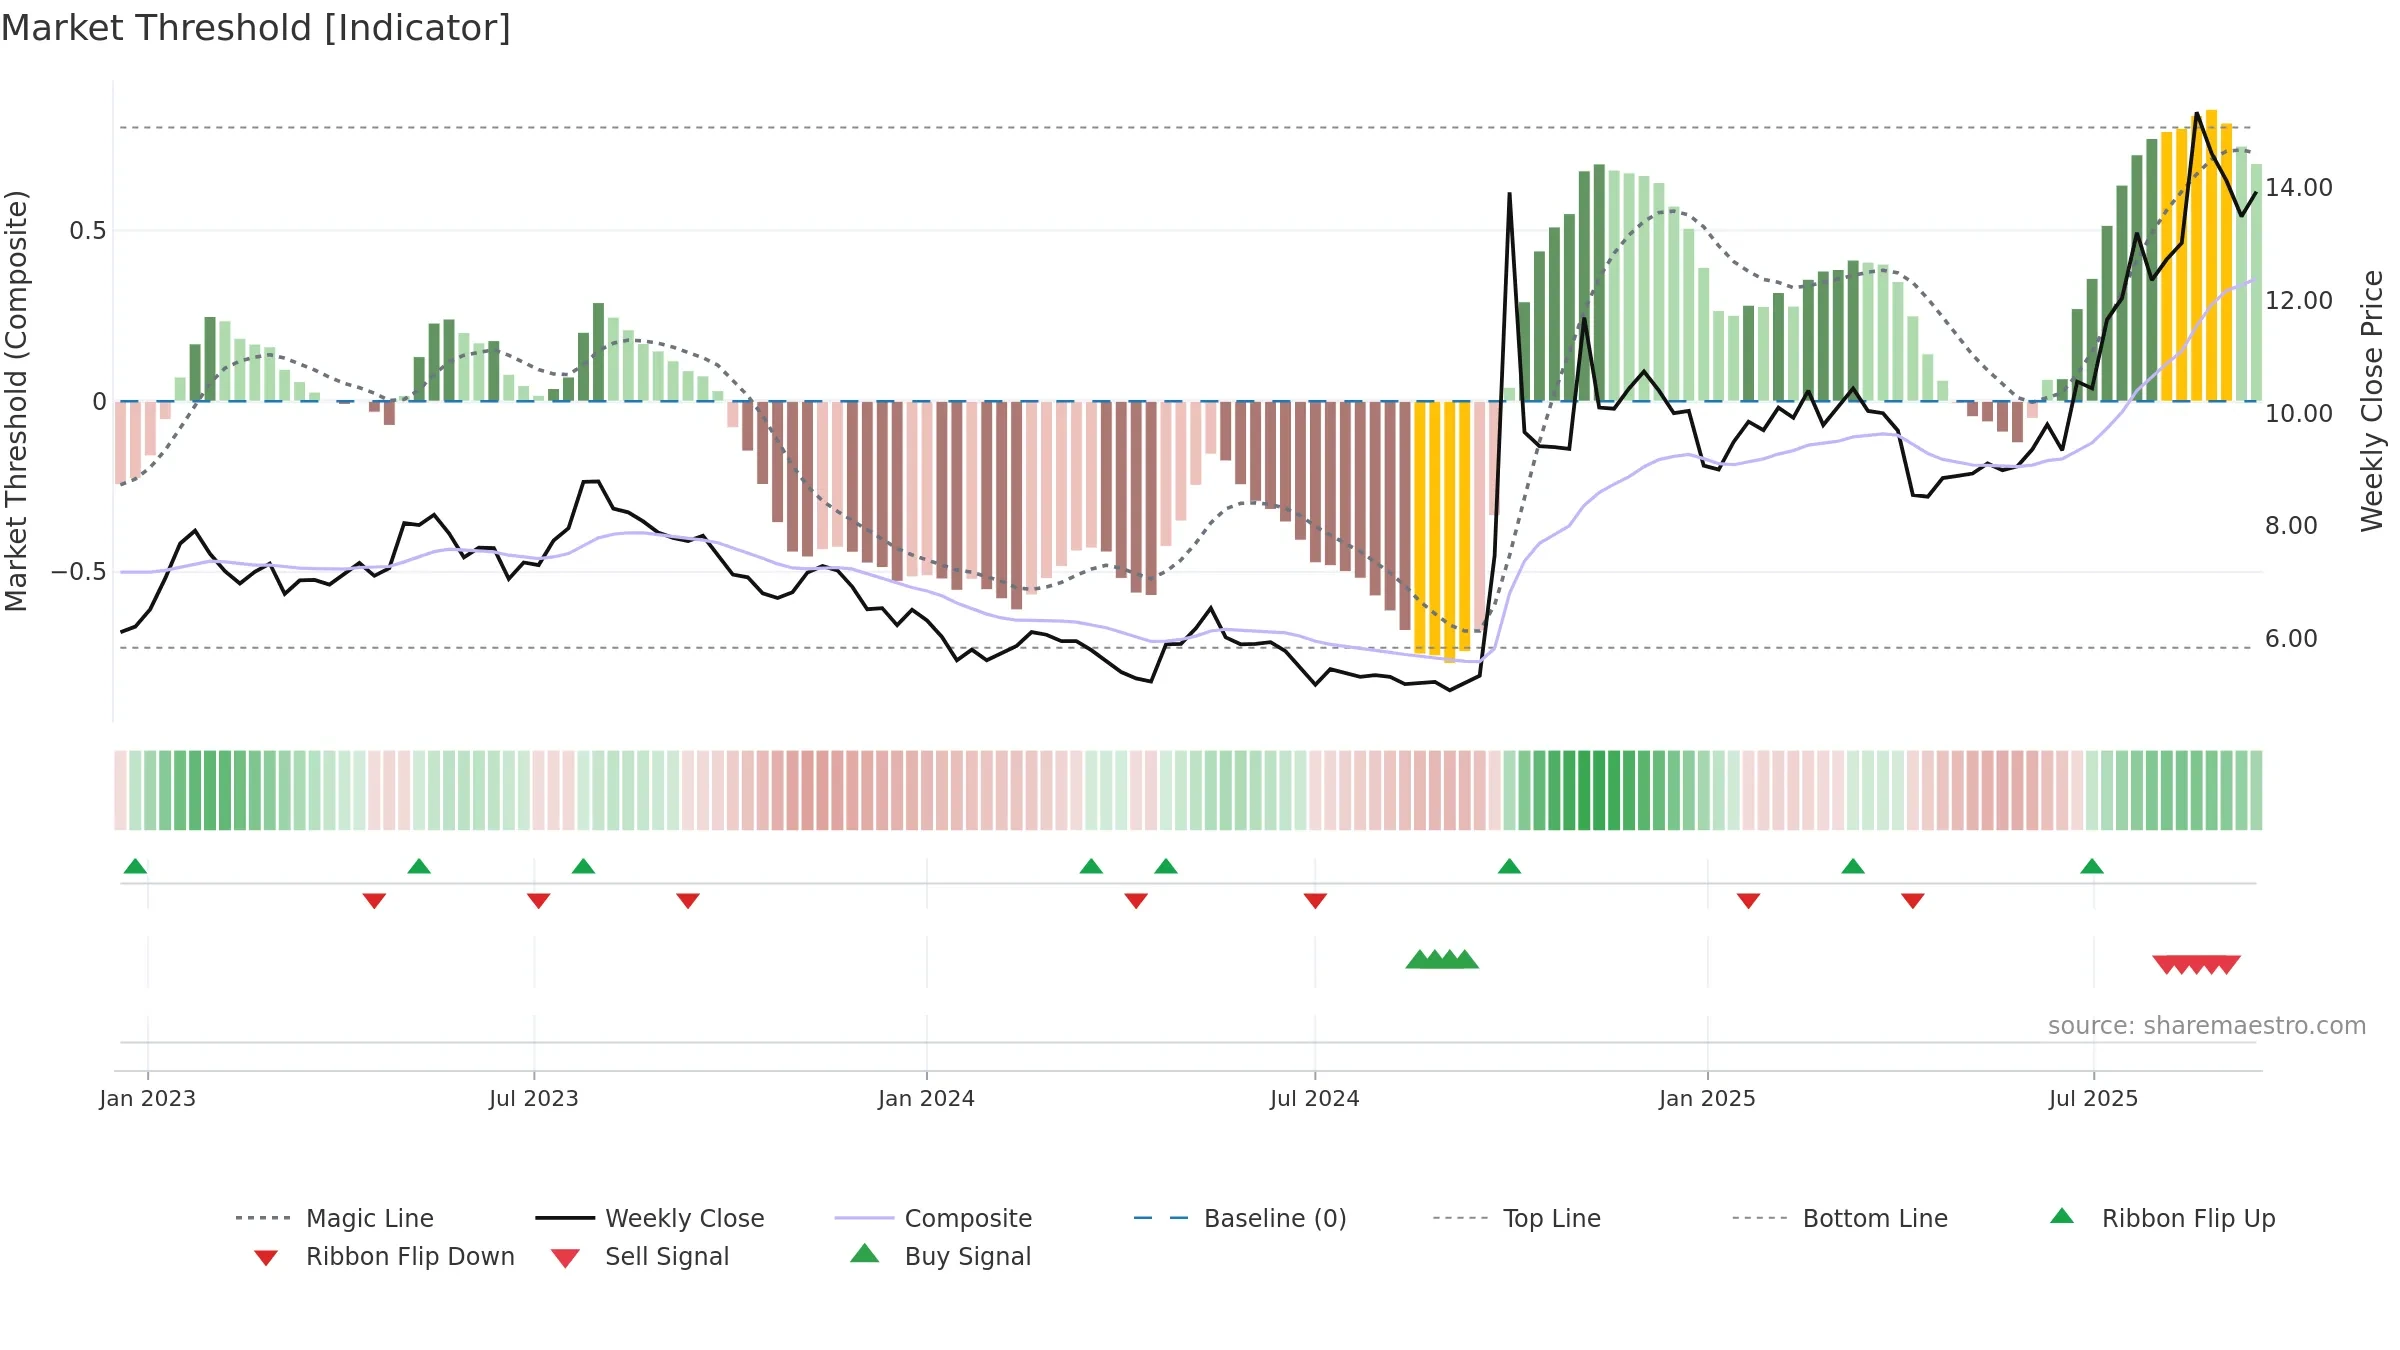This screenshot has height=1350, width=2400.
Task: Click the 14.00 price axis label
Action: tap(2299, 188)
